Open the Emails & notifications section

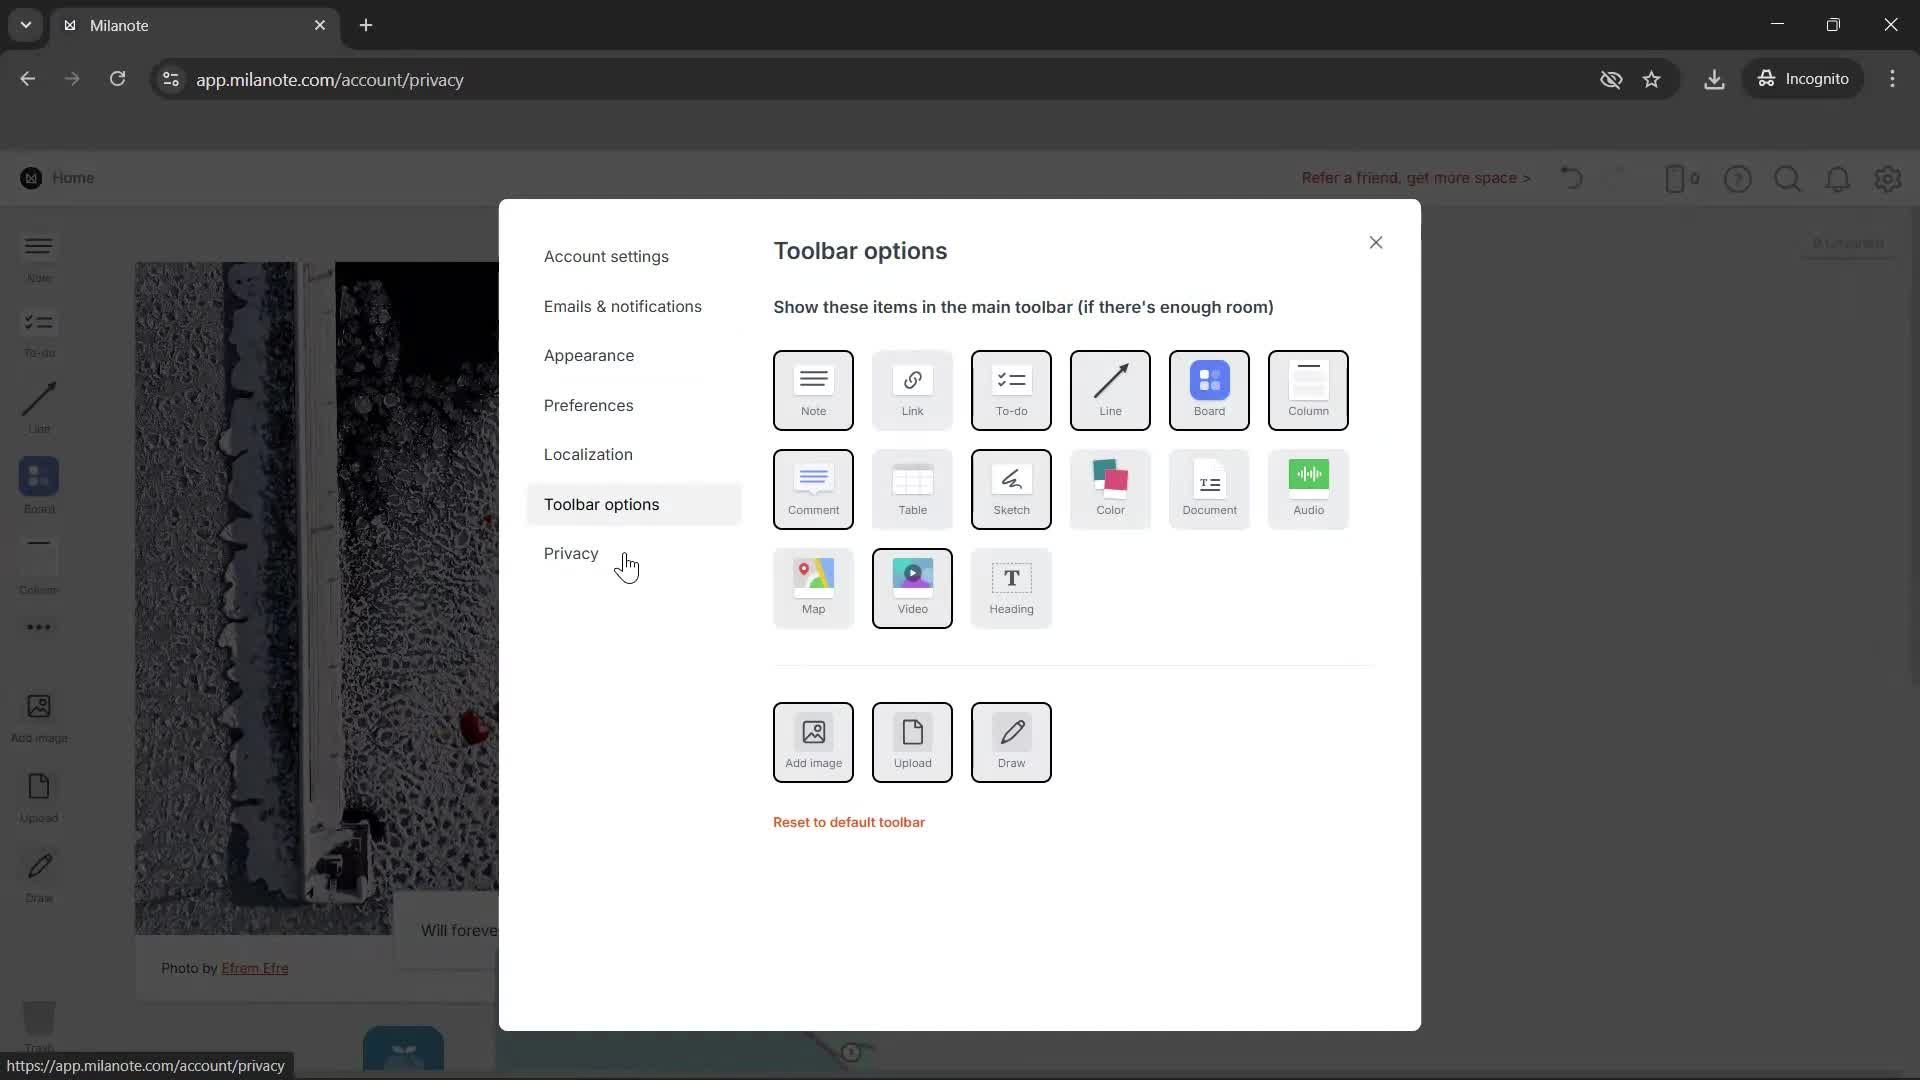[x=622, y=306]
